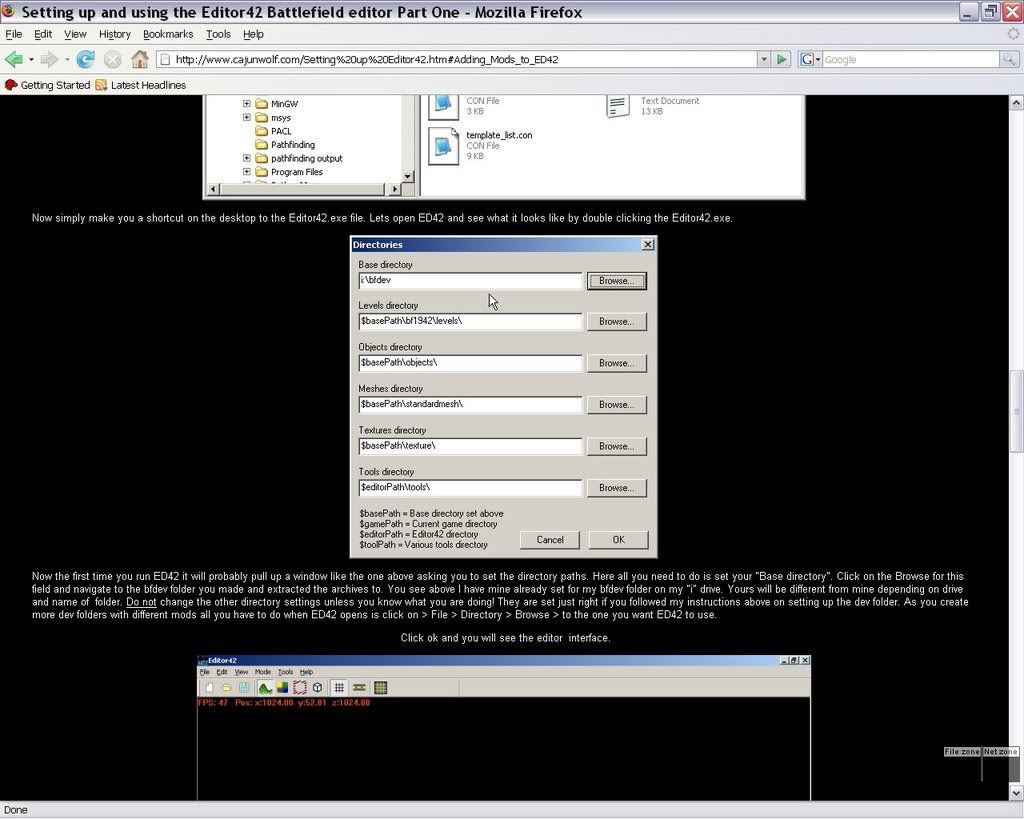Screen dimensions: 1024x819
Task: Select the terrain heightmap tool in Editor42
Action: click(x=264, y=687)
